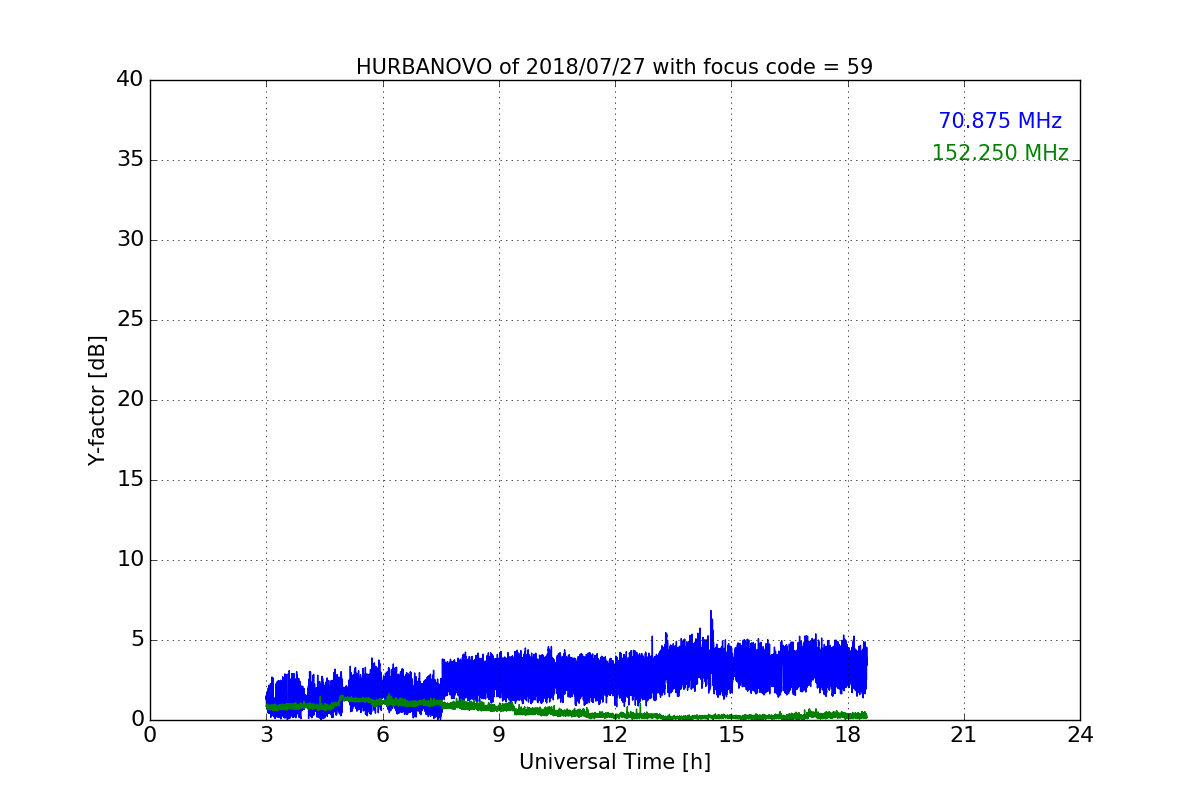The height and width of the screenshot is (800, 1200).
Task: Click the green trace bump near 5 hours
Action: pyautogui.click(x=343, y=698)
